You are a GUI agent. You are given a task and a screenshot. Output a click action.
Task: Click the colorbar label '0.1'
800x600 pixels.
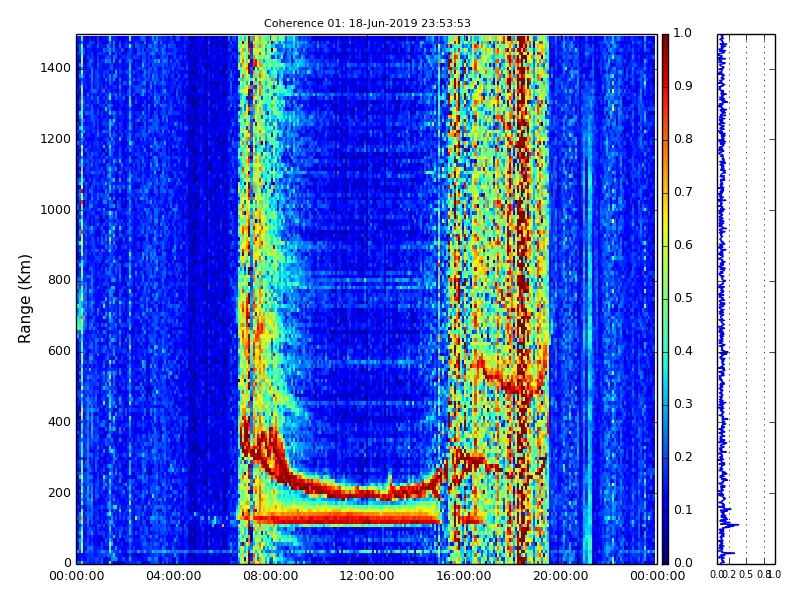click(683, 511)
